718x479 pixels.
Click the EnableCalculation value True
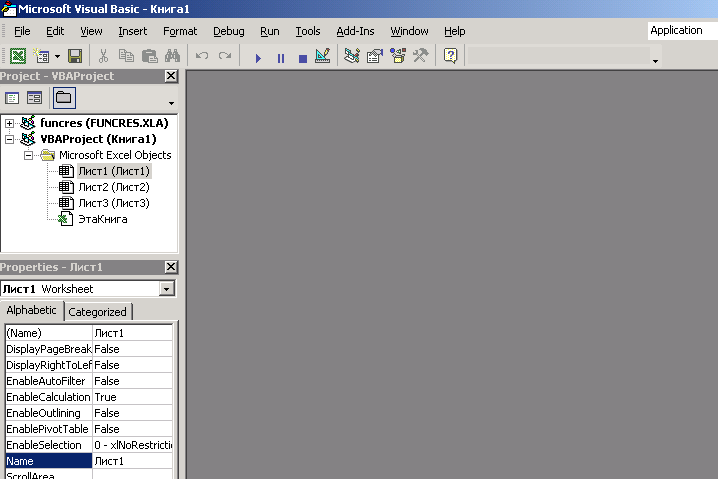(x=132, y=397)
